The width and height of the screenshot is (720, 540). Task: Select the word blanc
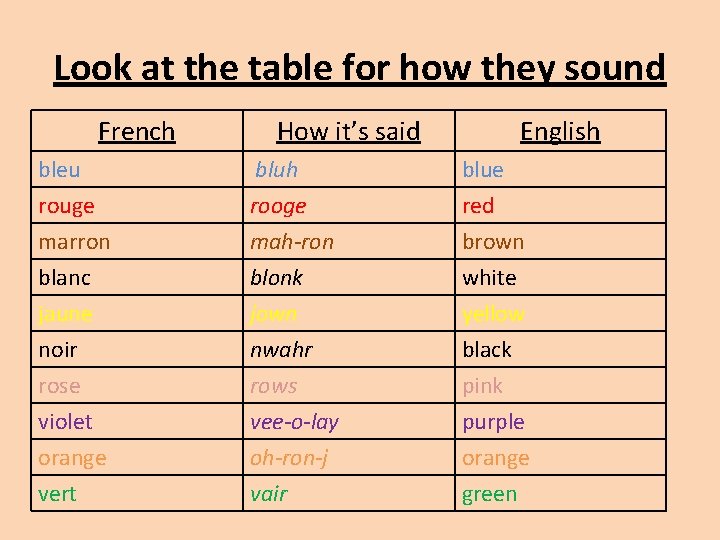point(65,277)
